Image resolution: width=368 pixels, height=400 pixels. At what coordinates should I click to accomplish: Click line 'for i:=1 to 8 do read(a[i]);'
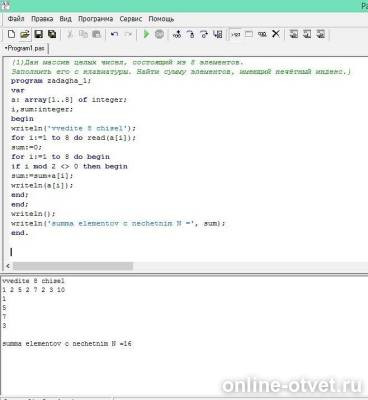pyautogui.click(x=73, y=138)
